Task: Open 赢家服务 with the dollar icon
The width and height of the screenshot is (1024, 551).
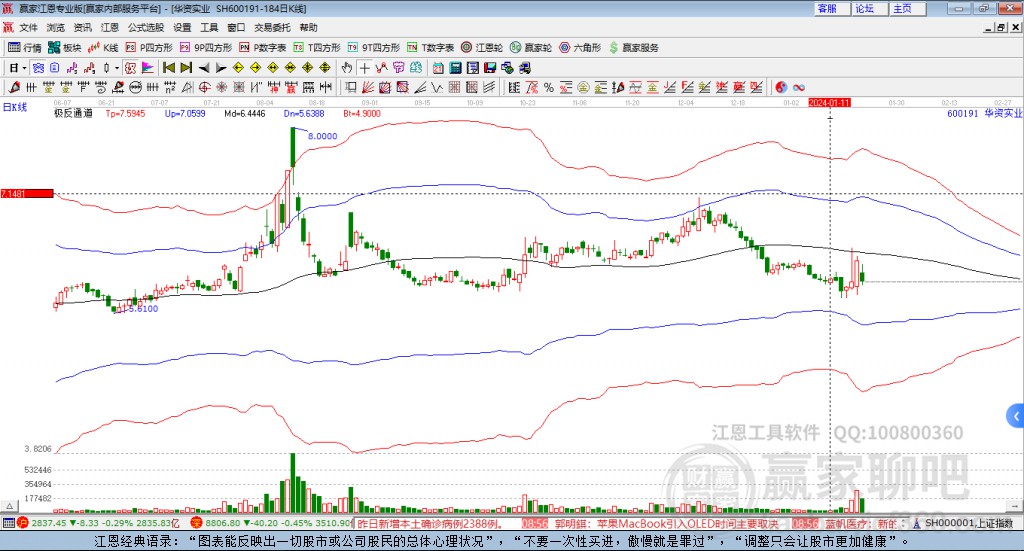Action: coord(633,48)
